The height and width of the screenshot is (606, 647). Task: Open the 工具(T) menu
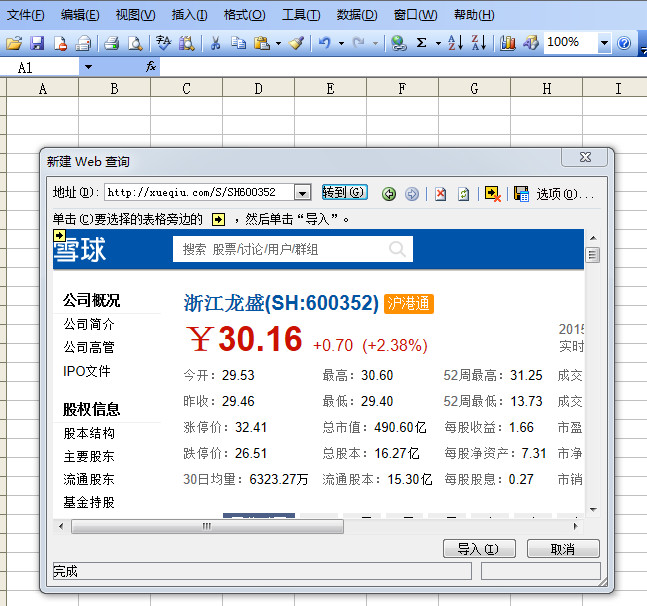point(301,15)
